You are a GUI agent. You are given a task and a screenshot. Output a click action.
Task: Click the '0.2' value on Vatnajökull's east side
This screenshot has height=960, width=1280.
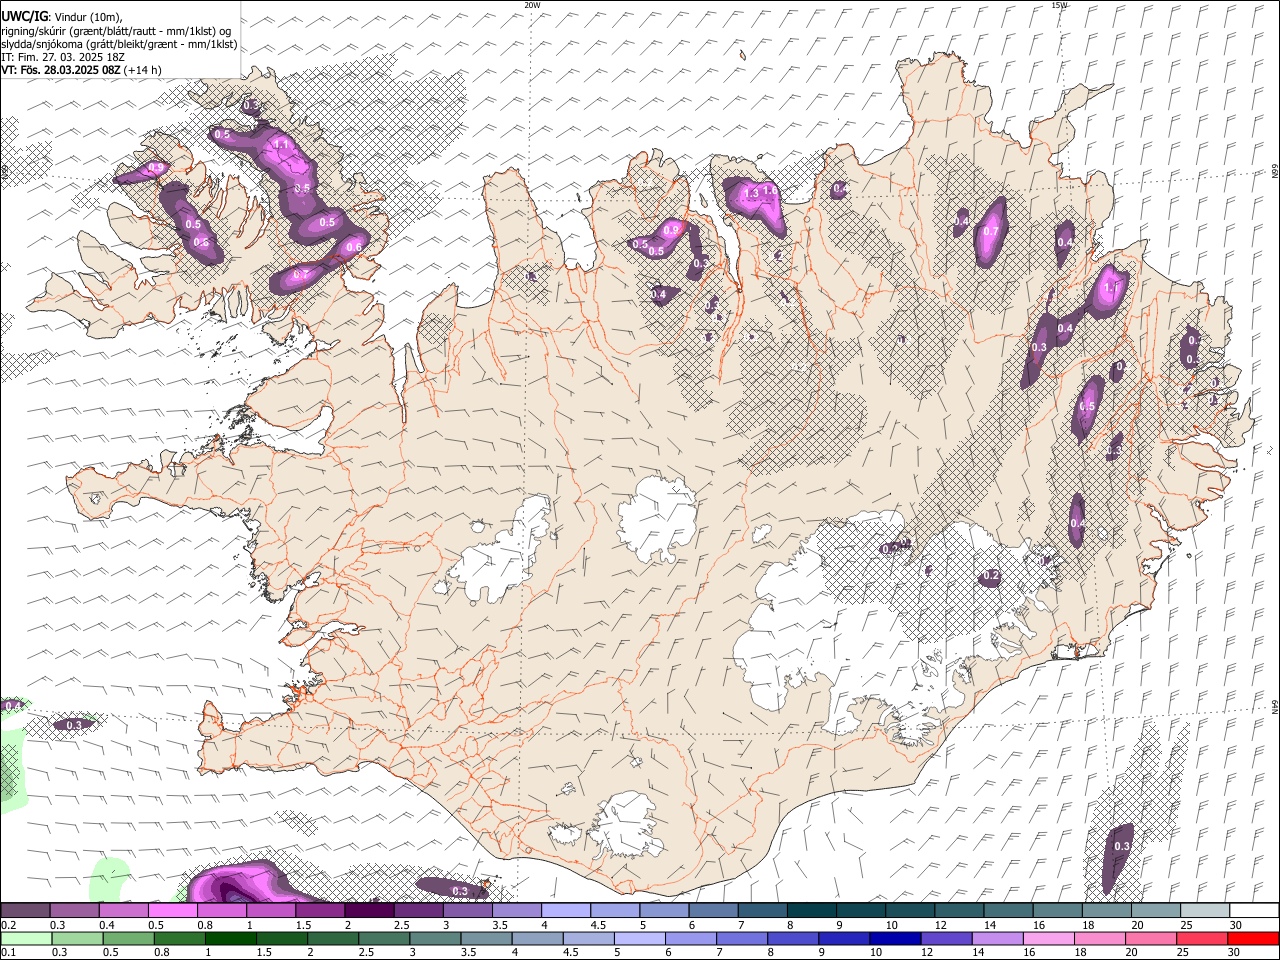point(991,576)
